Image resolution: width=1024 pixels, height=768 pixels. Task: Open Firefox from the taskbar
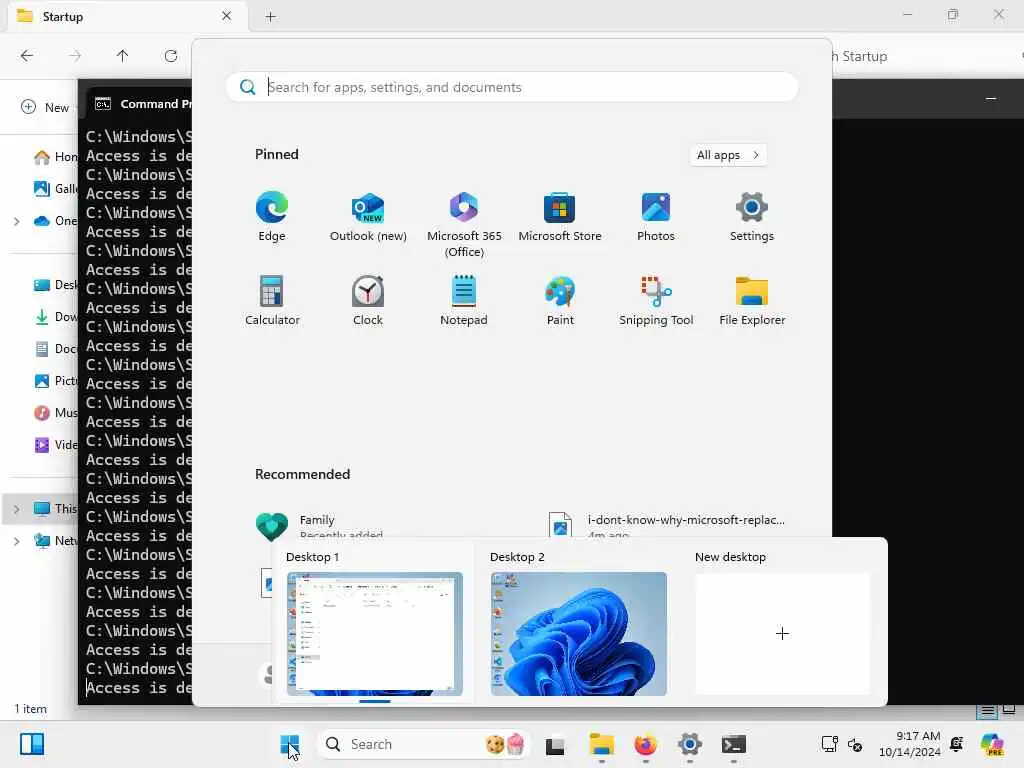coord(645,744)
